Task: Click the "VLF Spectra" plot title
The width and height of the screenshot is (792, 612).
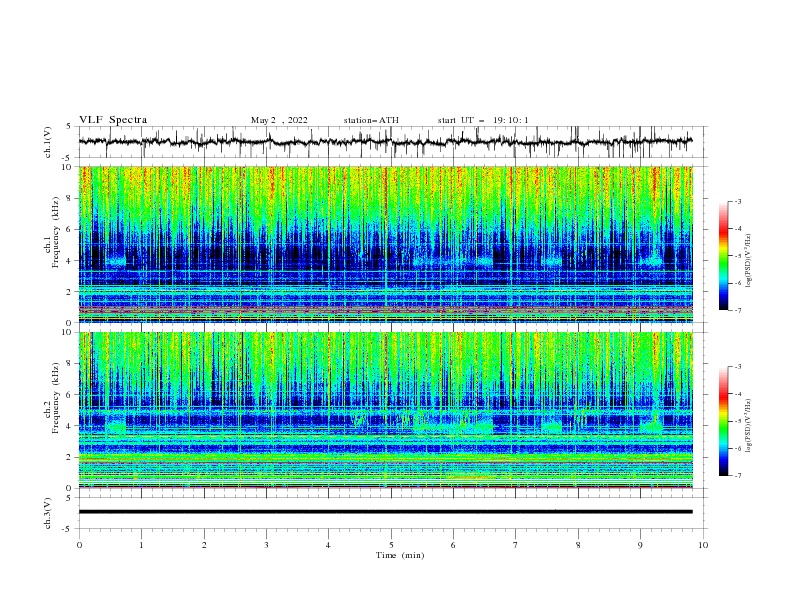Action: point(113,120)
